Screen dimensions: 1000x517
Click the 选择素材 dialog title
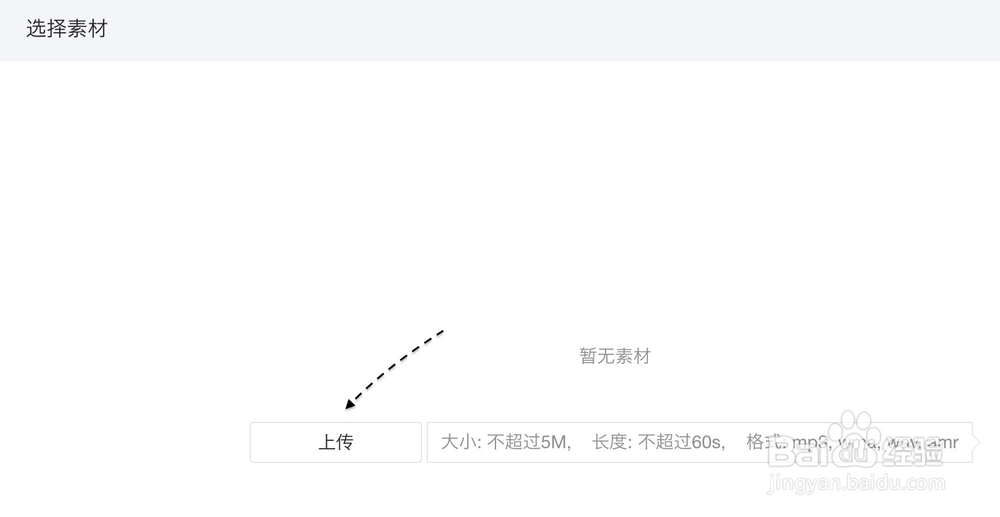tap(67, 29)
